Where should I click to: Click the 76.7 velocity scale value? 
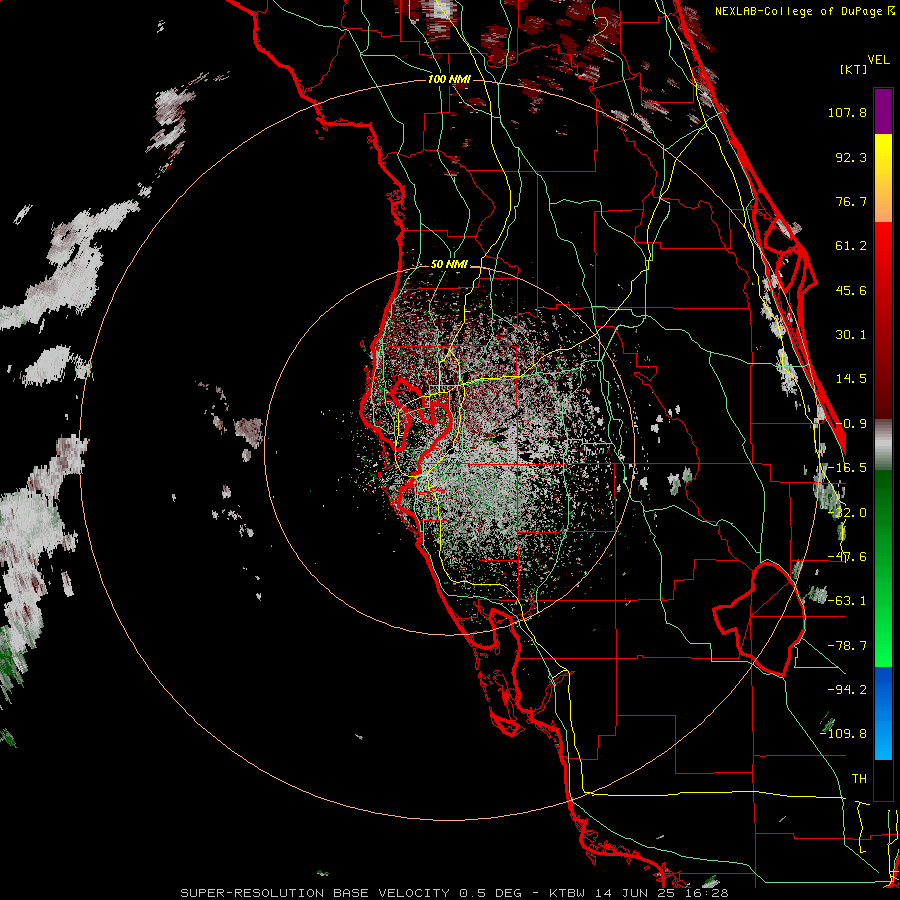click(851, 201)
